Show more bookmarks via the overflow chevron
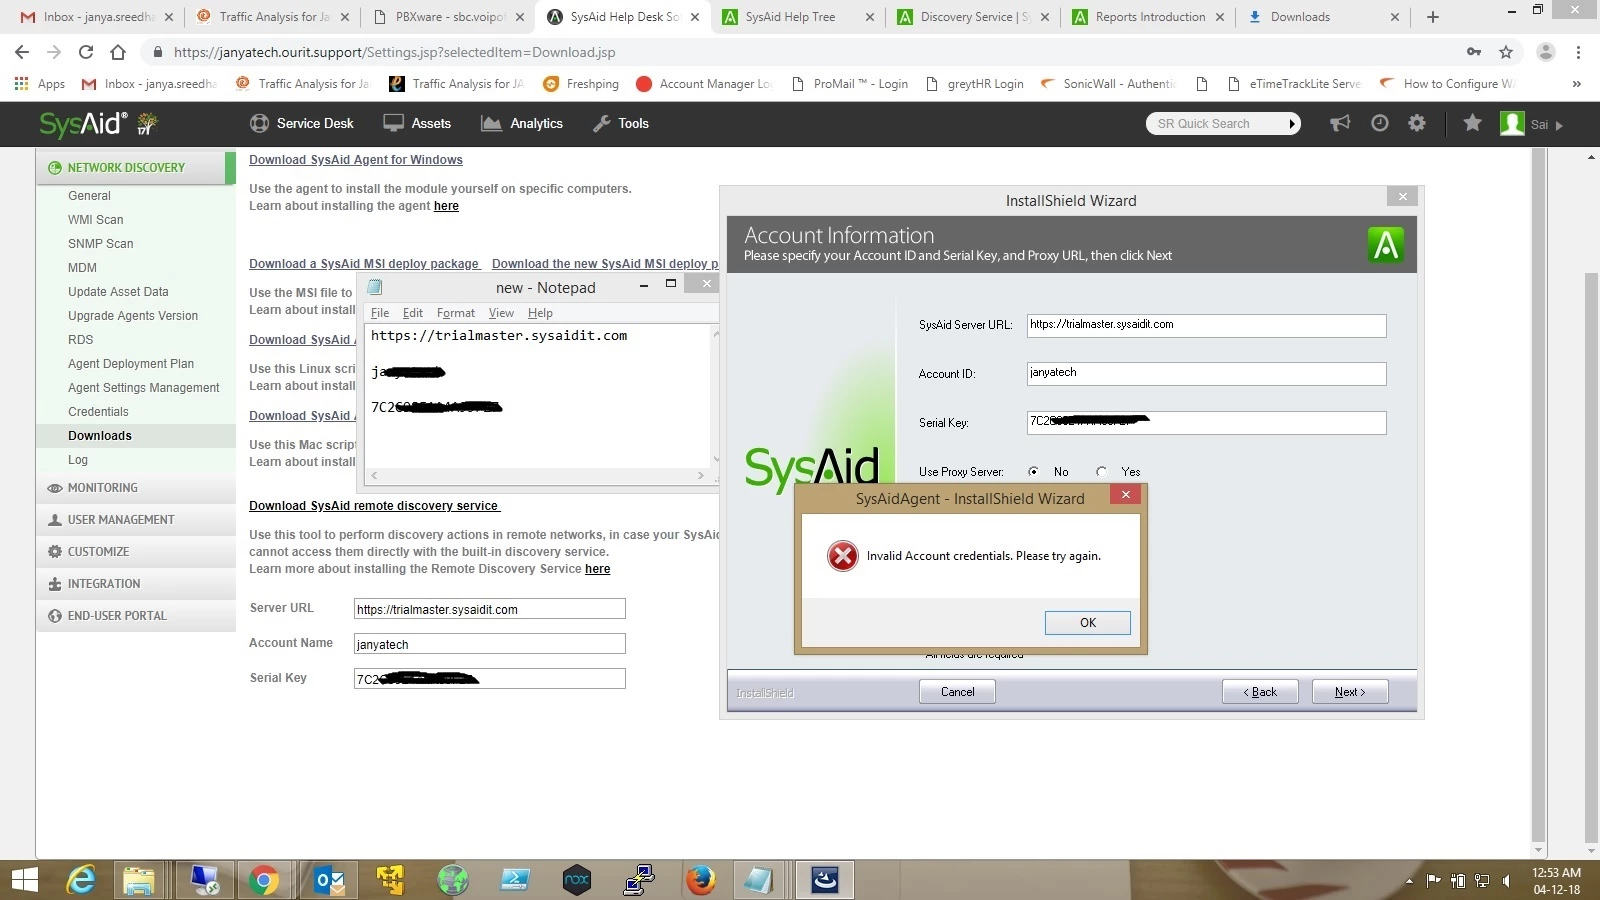Image resolution: width=1600 pixels, height=900 pixels. 1576,84
